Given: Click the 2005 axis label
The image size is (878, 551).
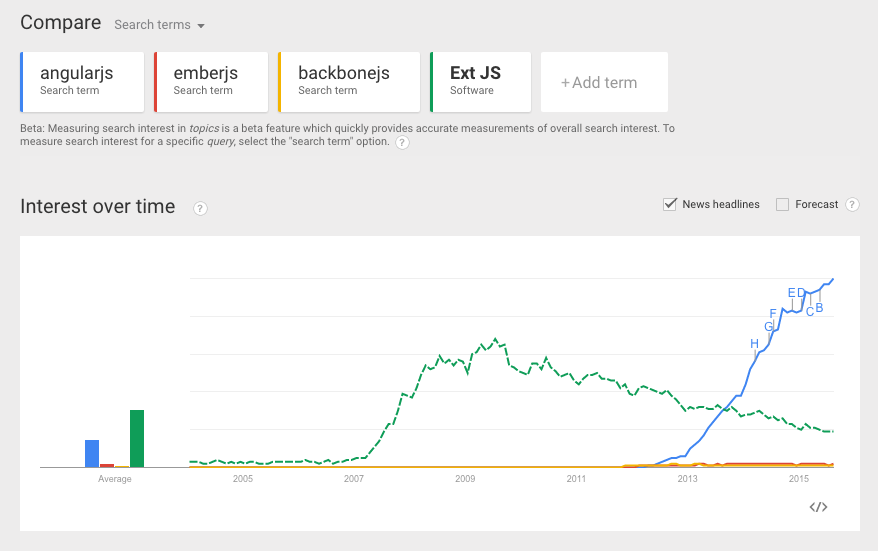Looking at the screenshot, I should pos(242,479).
